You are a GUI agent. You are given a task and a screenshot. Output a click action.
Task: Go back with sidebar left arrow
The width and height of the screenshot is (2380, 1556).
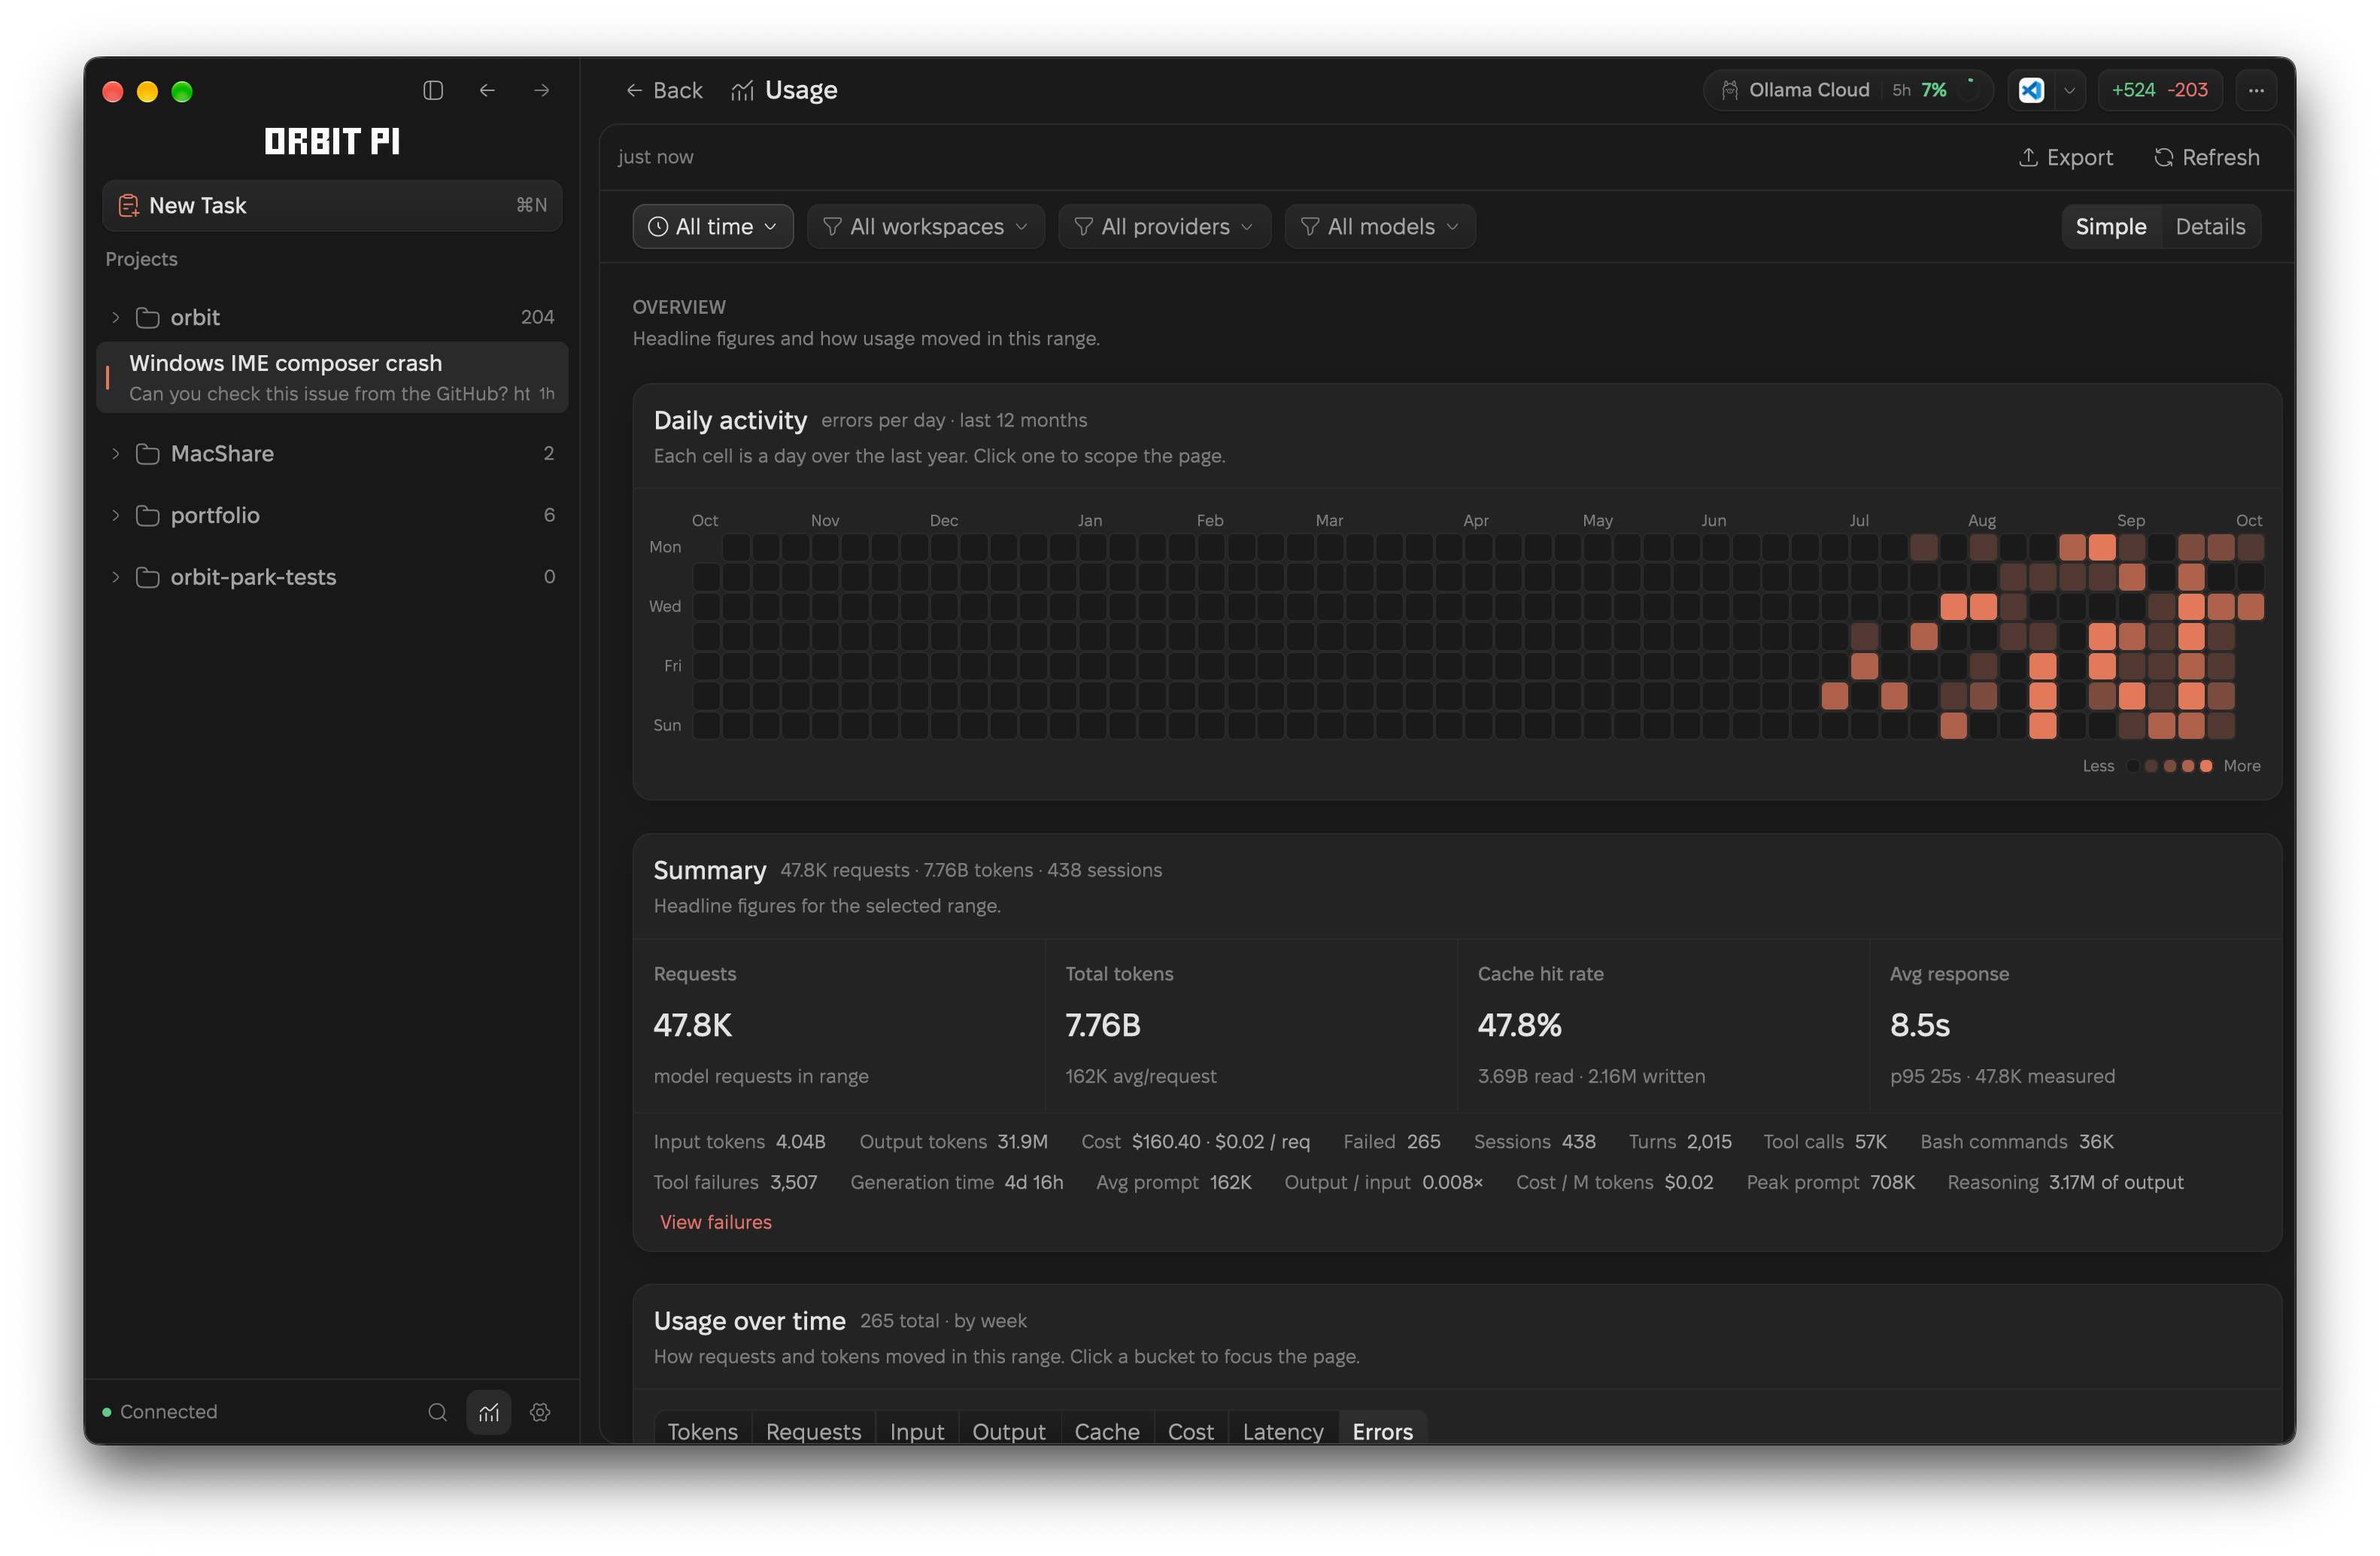point(487,90)
